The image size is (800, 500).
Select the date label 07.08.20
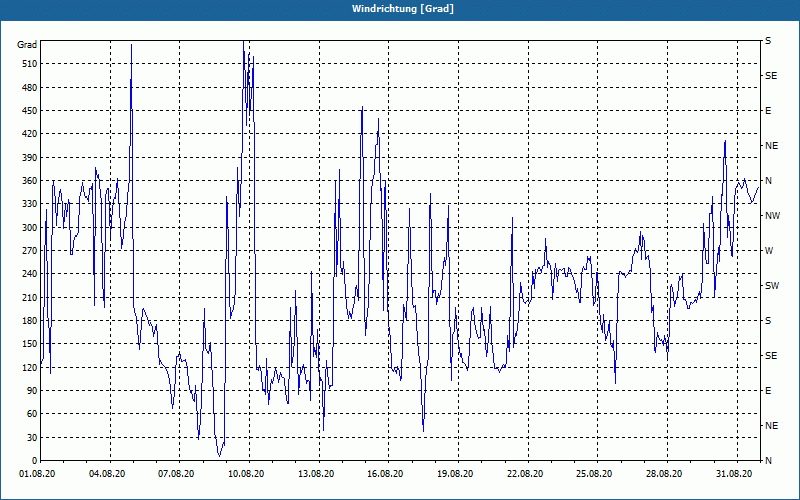coord(176,474)
